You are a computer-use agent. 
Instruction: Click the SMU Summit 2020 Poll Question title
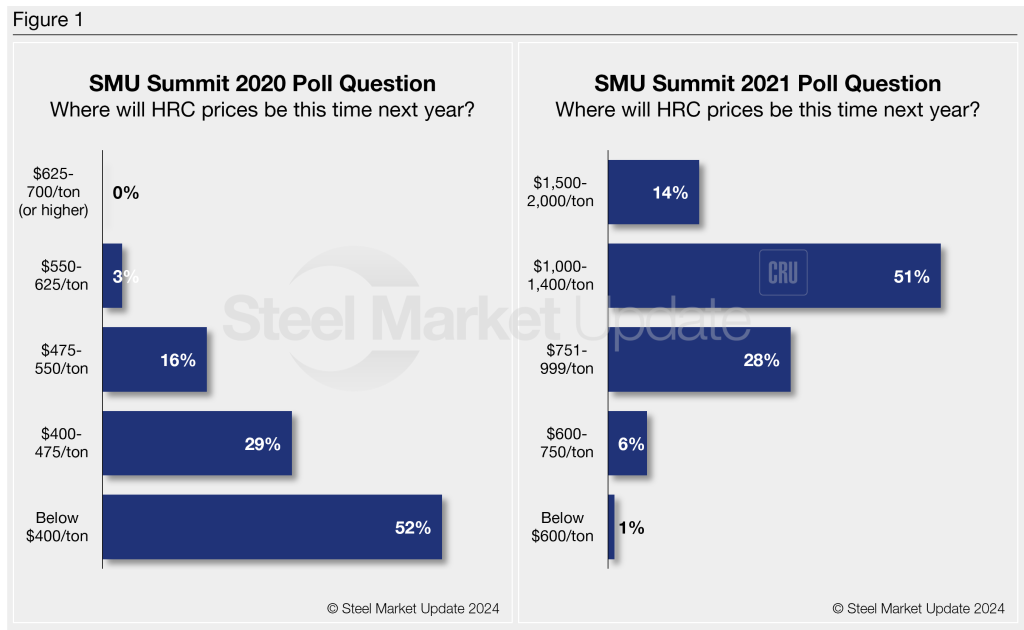coord(262,84)
